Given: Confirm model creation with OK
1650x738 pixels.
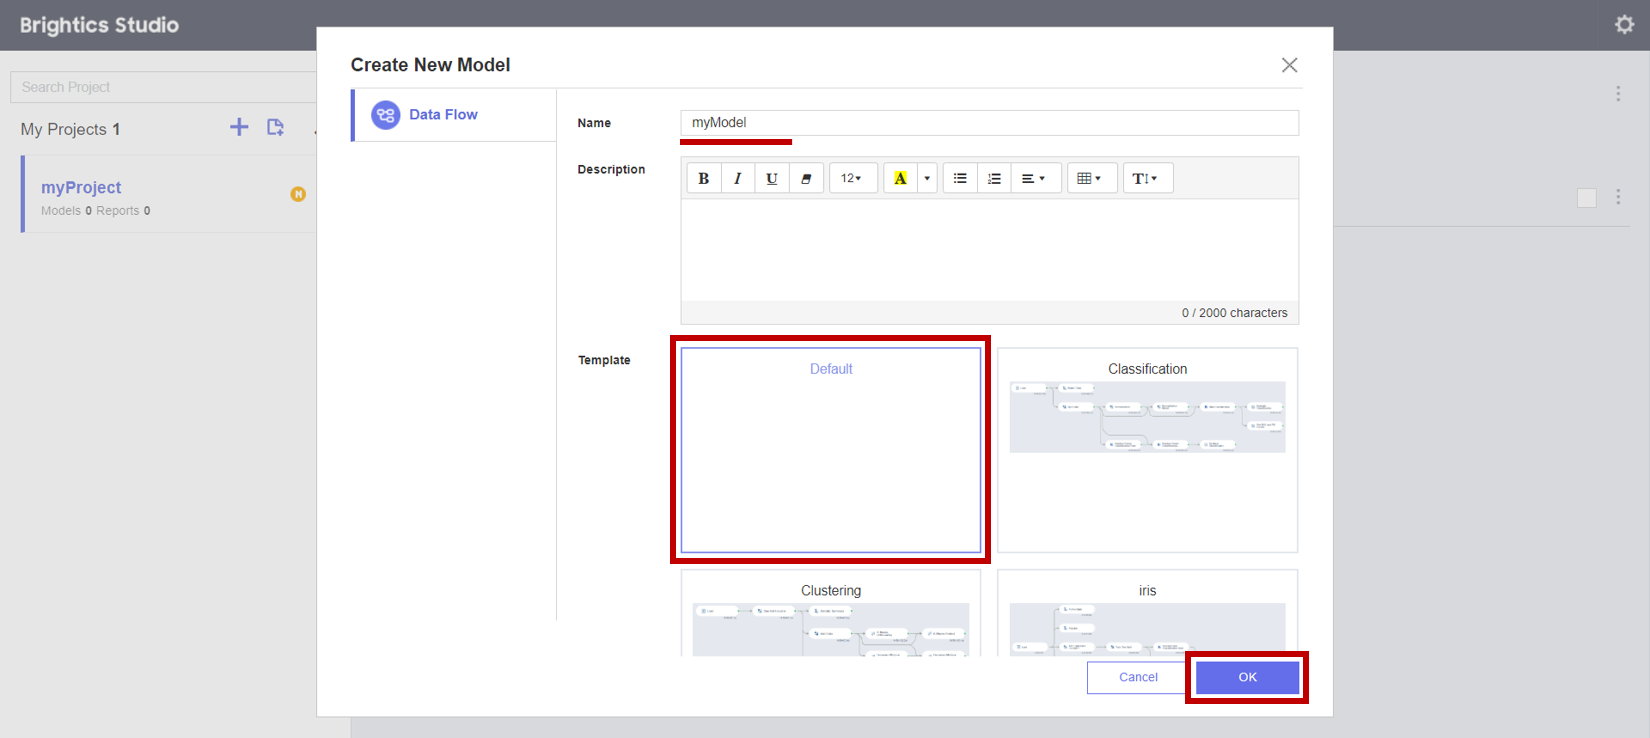Looking at the screenshot, I should point(1247,677).
